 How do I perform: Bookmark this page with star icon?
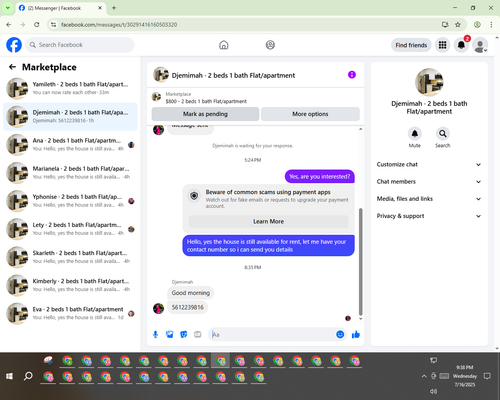coord(458,25)
